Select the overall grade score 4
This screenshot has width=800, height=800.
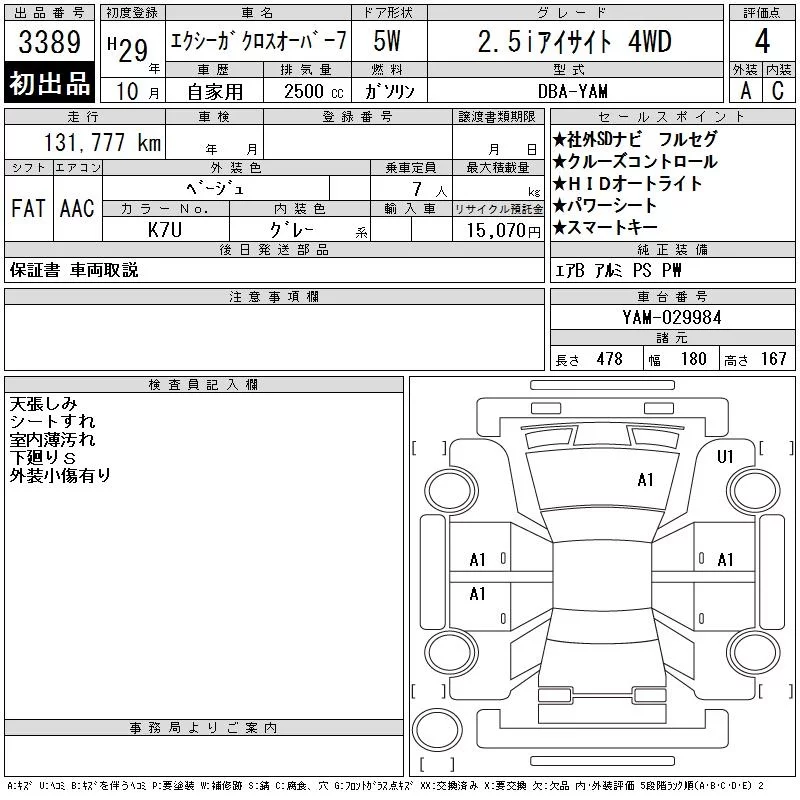pos(762,41)
